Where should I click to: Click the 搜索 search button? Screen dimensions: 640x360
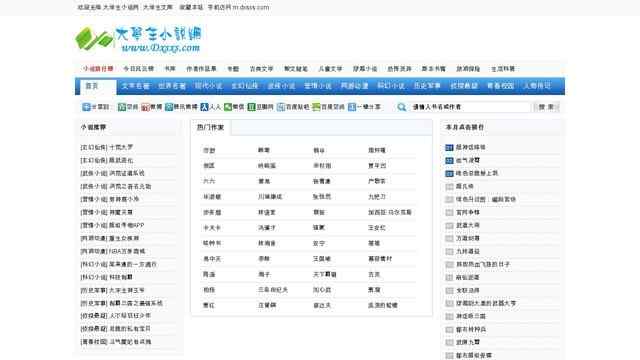pos(546,107)
